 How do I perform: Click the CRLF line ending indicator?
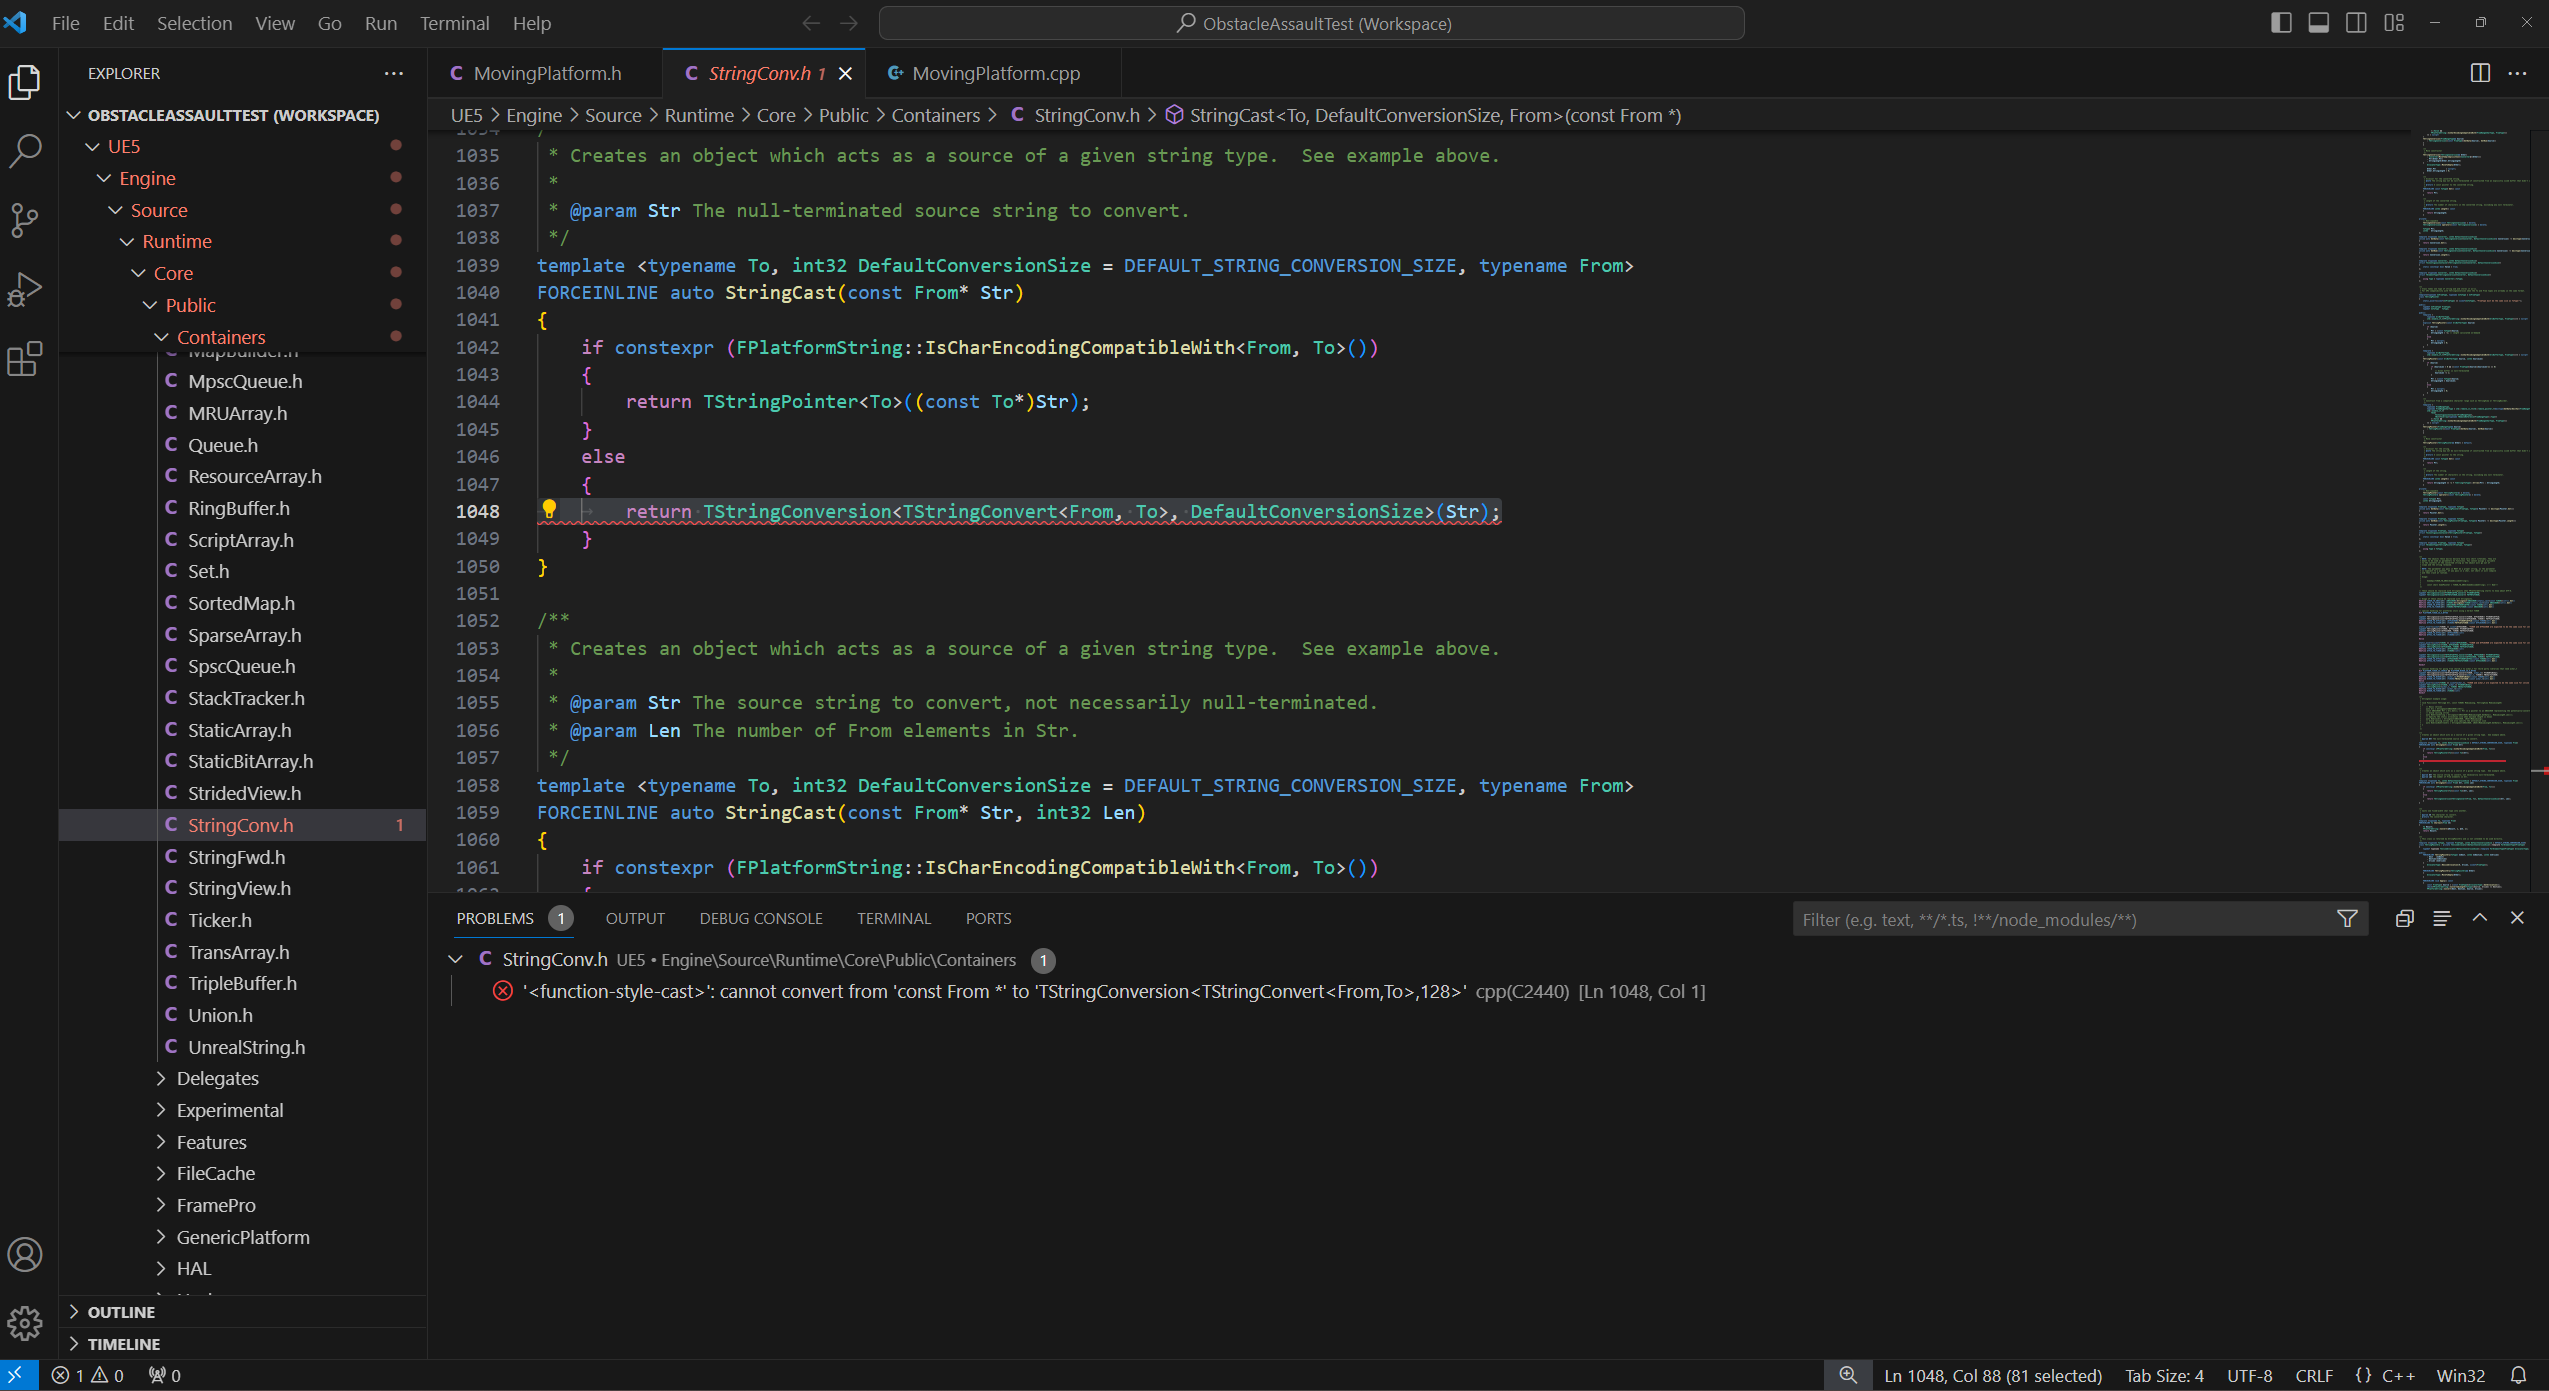pyautogui.click(x=2313, y=1375)
